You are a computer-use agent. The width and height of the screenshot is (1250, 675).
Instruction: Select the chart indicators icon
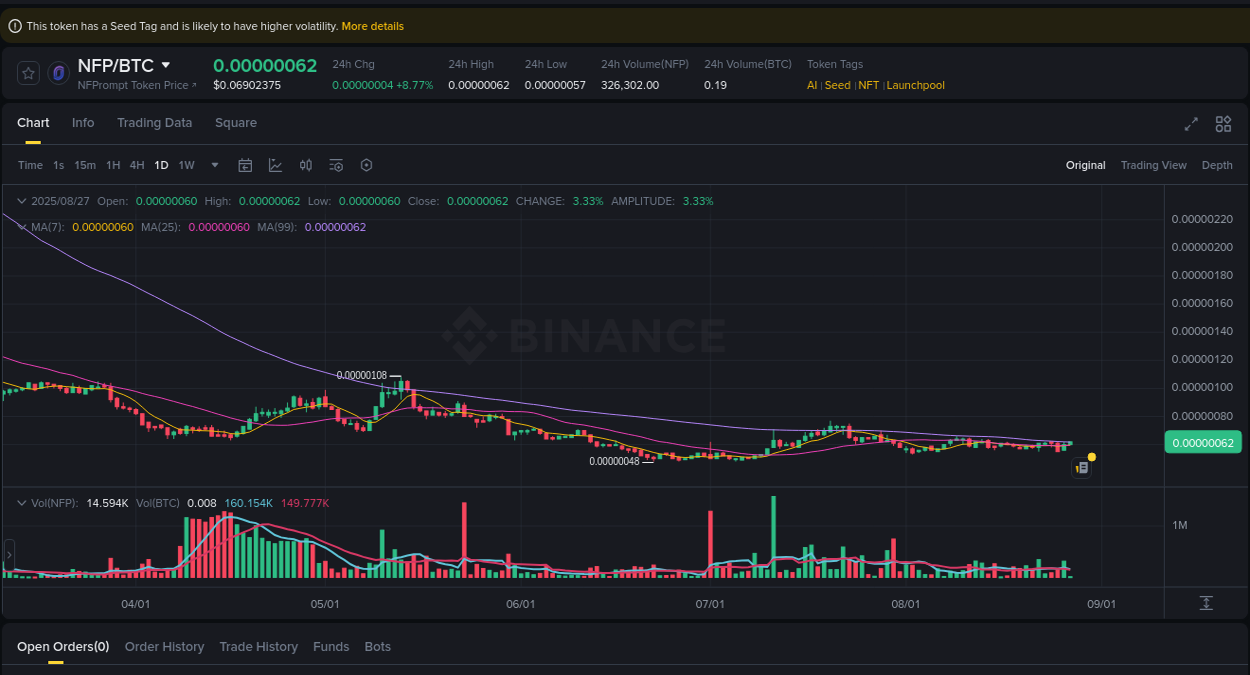(275, 165)
